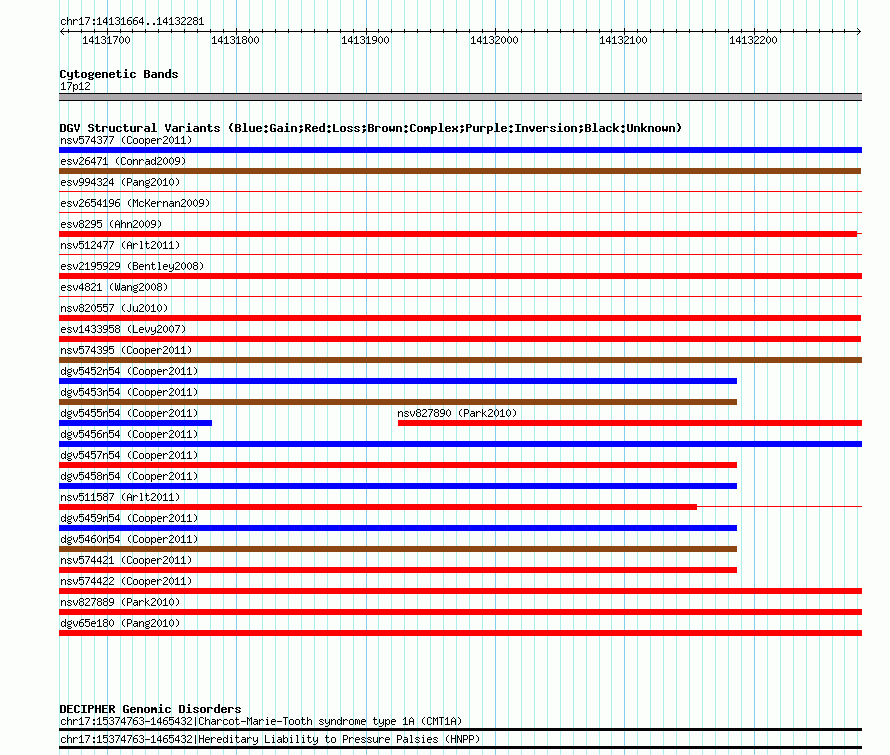The width and height of the screenshot is (890, 755).
Task: Open esv2654196 (McKernan2009) variant entry
Action: [x=135, y=203]
